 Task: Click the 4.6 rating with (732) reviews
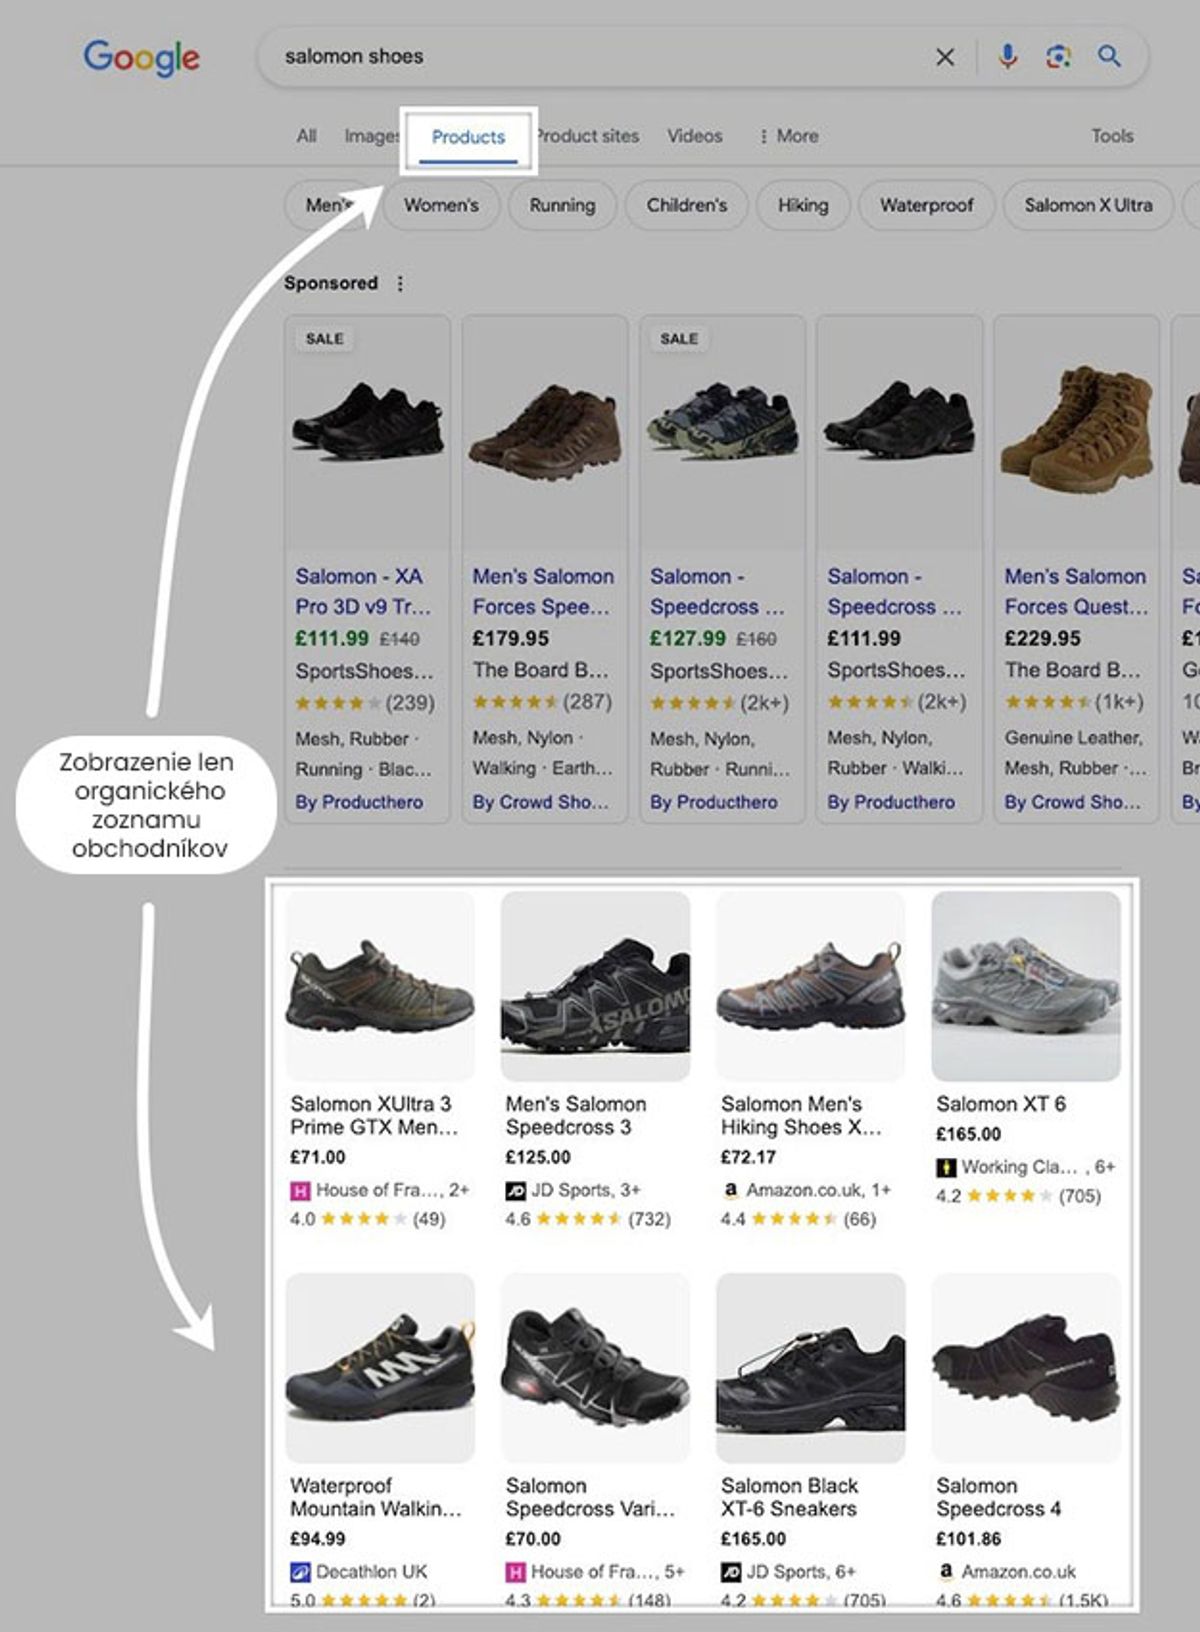(x=588, y=1219)
